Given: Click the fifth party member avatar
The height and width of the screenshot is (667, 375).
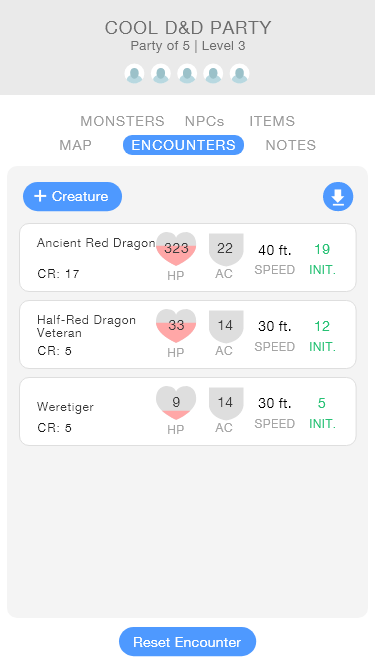Looking at the screenshot, I should (240, 74).
